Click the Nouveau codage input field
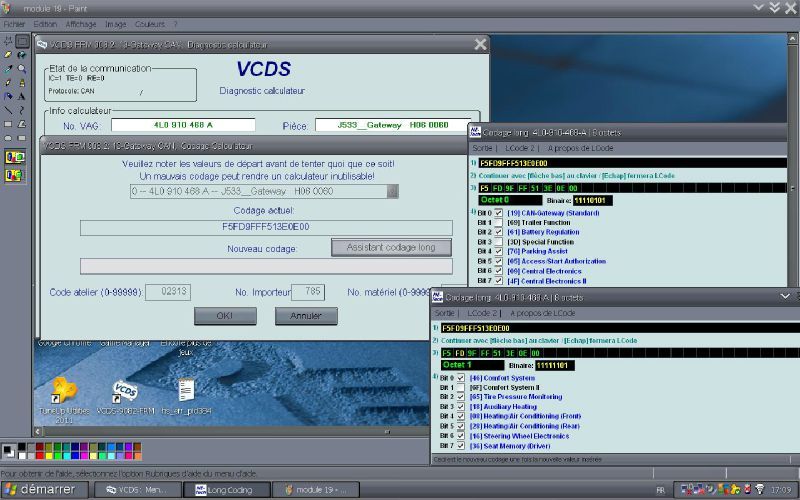Image resolution: width=800 pixels, height=500 pixels. coord(266,266)
